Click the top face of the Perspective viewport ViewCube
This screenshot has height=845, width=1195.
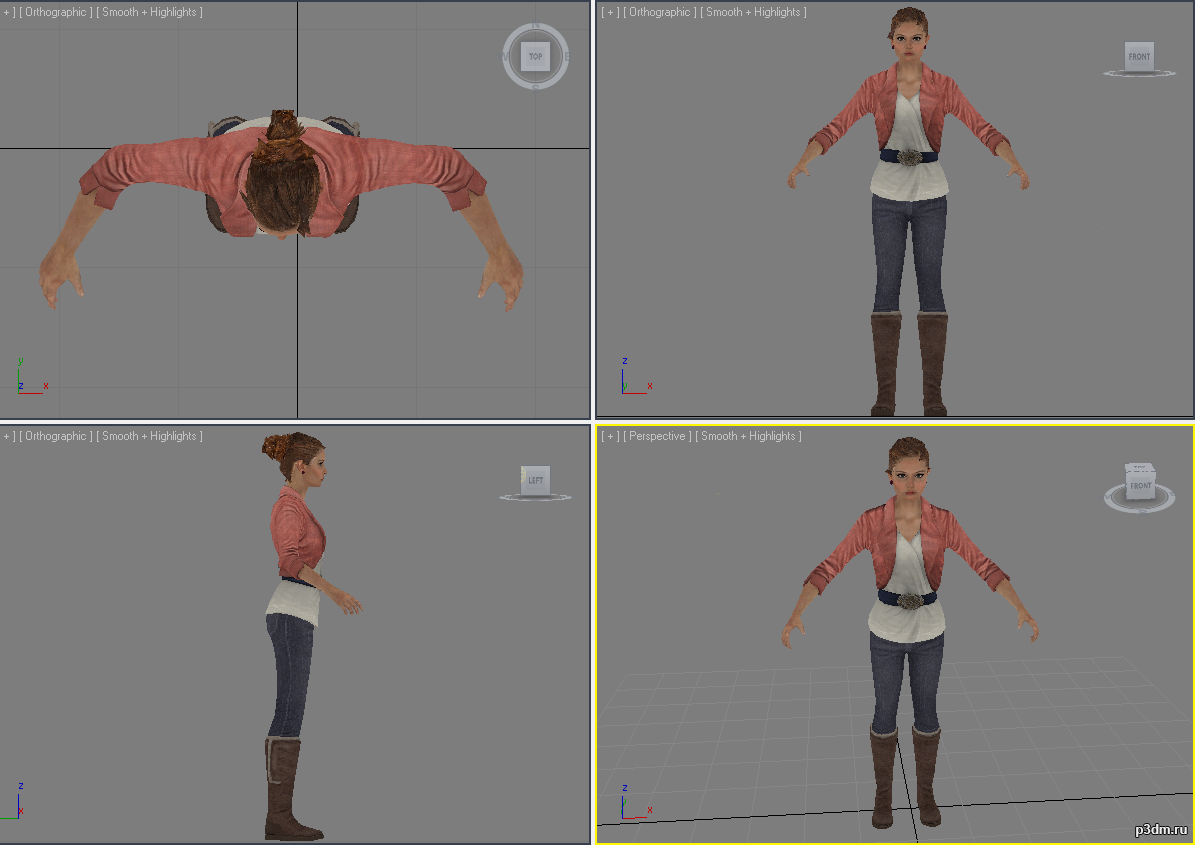[x=1140, y=469]
